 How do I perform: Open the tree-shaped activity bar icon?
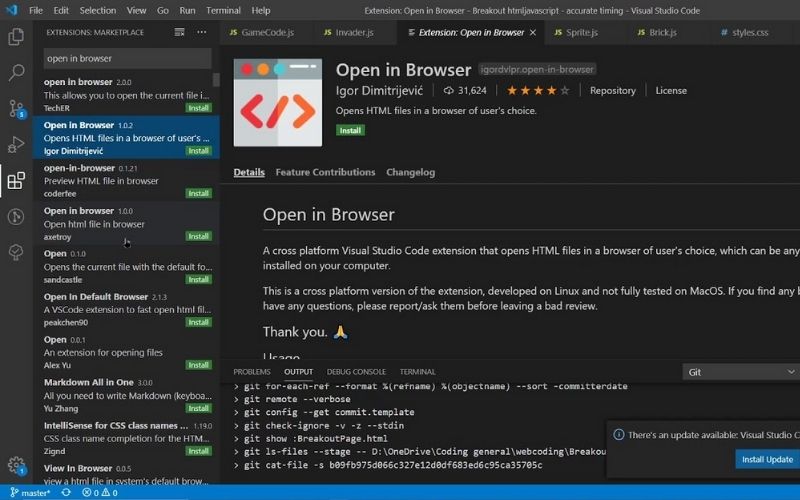(x=16, y=252)
